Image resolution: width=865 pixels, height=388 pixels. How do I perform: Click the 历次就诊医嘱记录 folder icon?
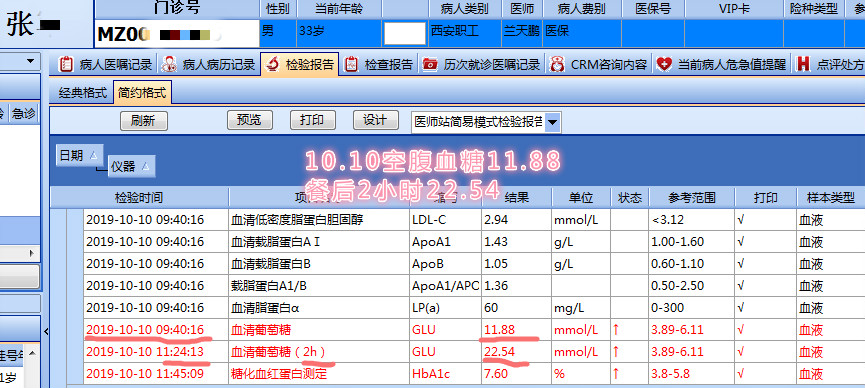click(x=430, y=65)
